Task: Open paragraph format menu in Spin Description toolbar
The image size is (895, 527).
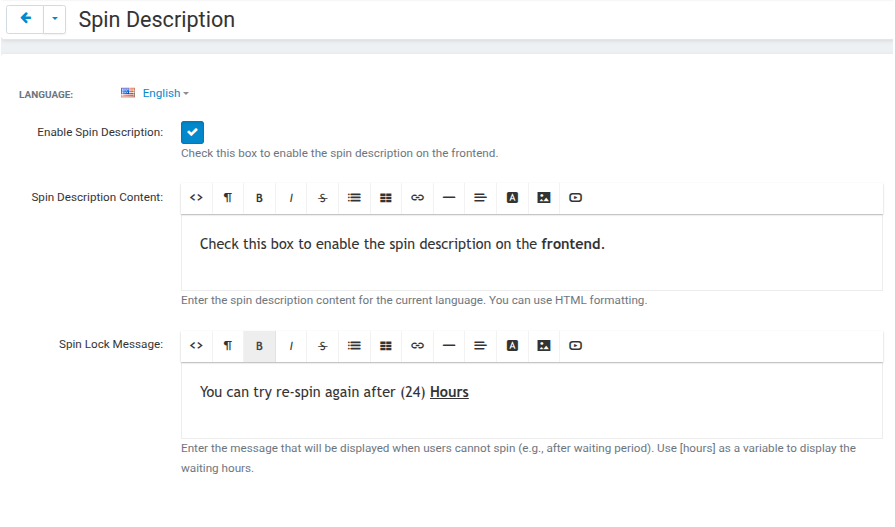Action: click(x=228, y=198)
